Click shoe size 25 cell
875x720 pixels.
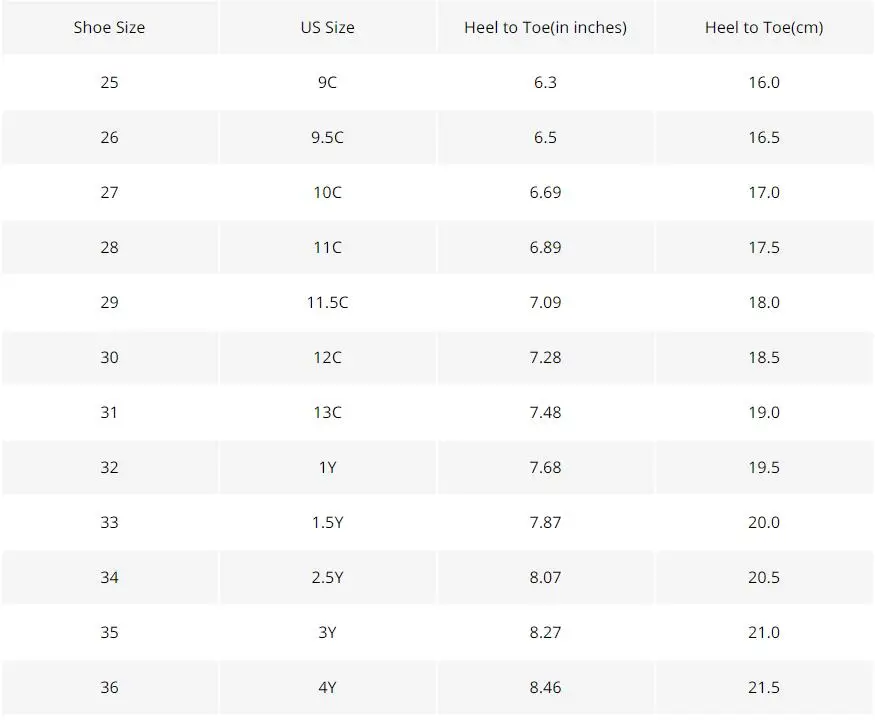(109, 82)
